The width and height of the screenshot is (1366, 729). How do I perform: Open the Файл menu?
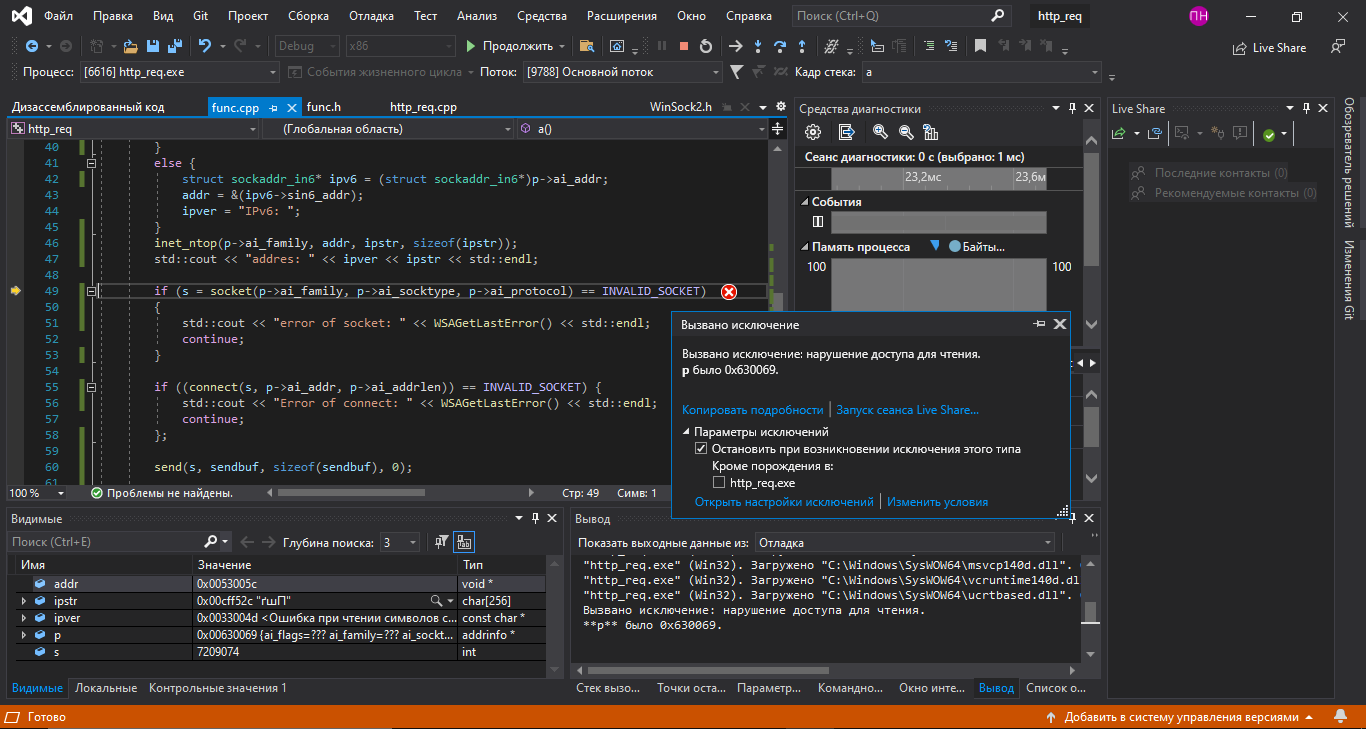click(x=58, y=16)
